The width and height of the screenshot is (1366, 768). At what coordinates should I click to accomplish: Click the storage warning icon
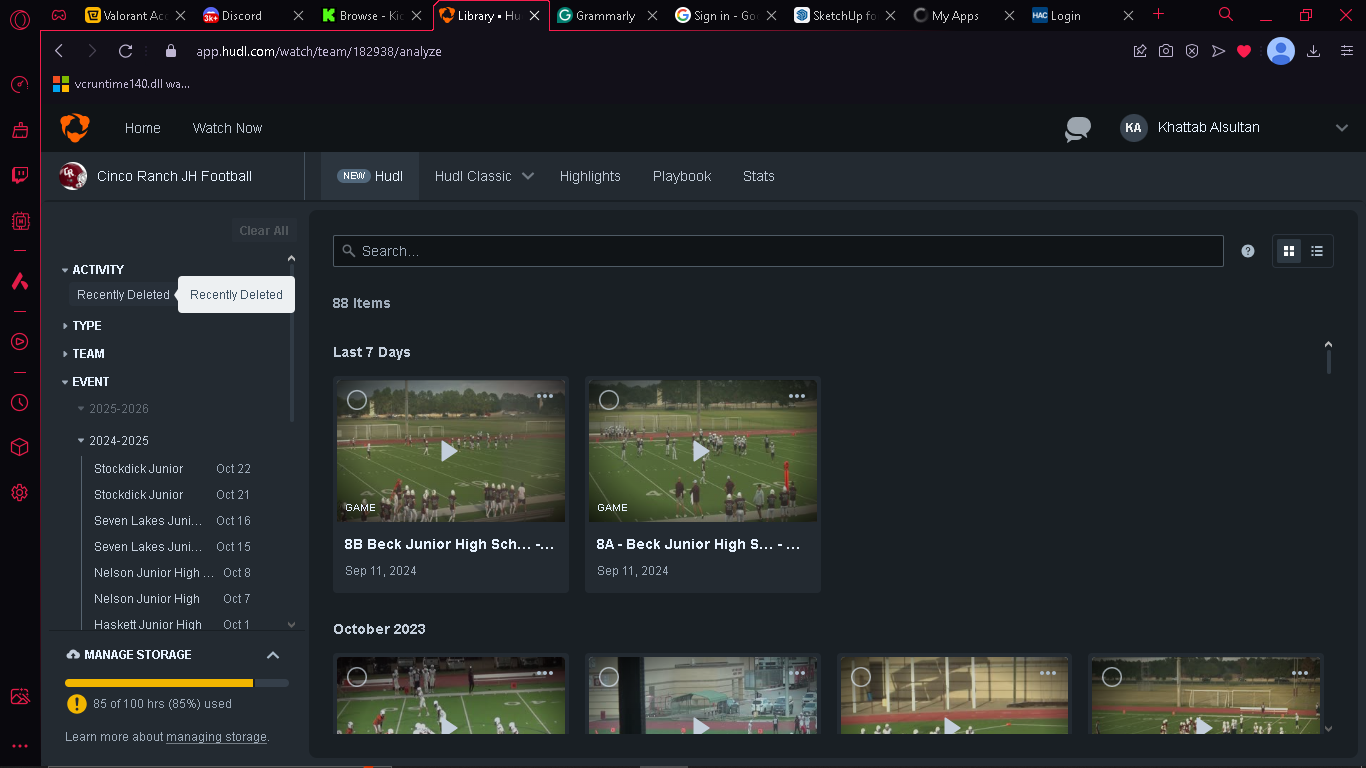tap(76, 704)
